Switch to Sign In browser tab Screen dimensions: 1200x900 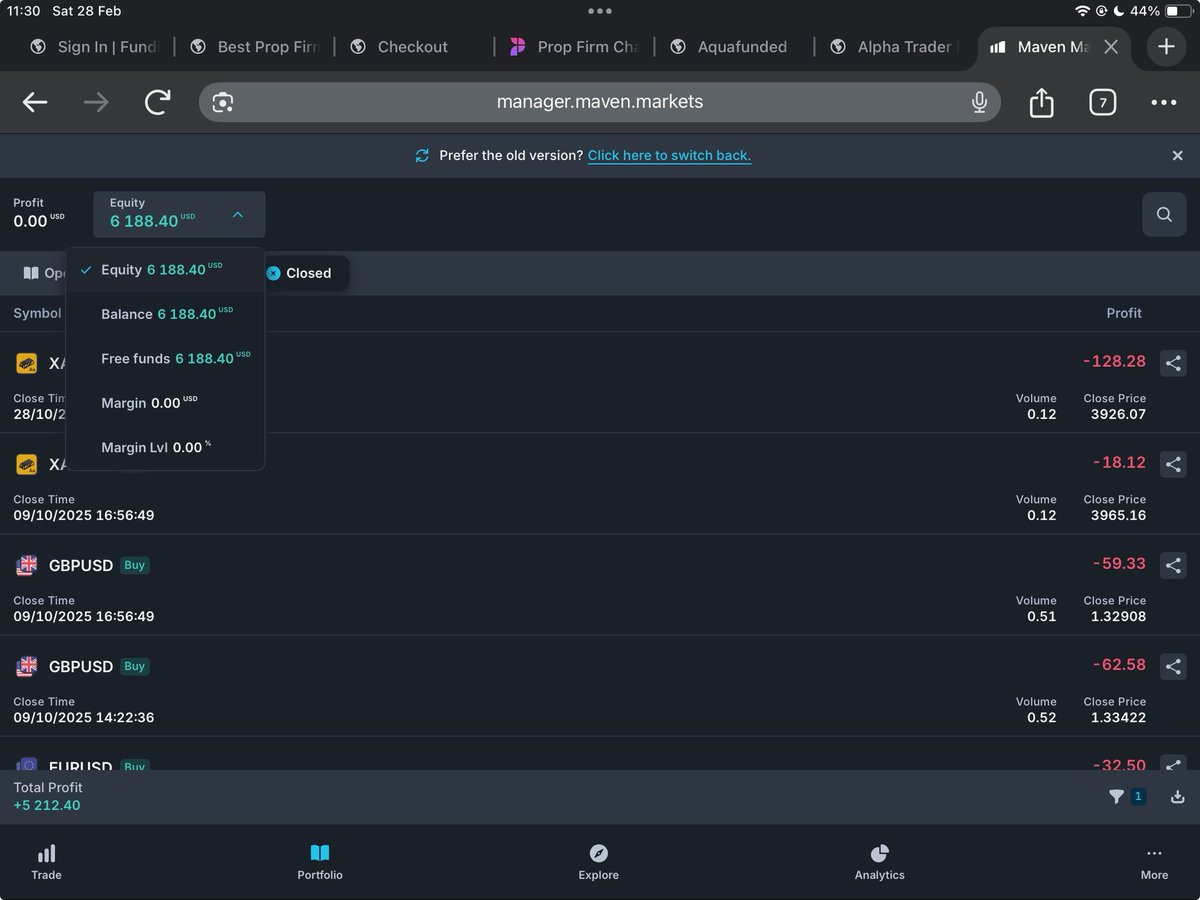(94, 47)
